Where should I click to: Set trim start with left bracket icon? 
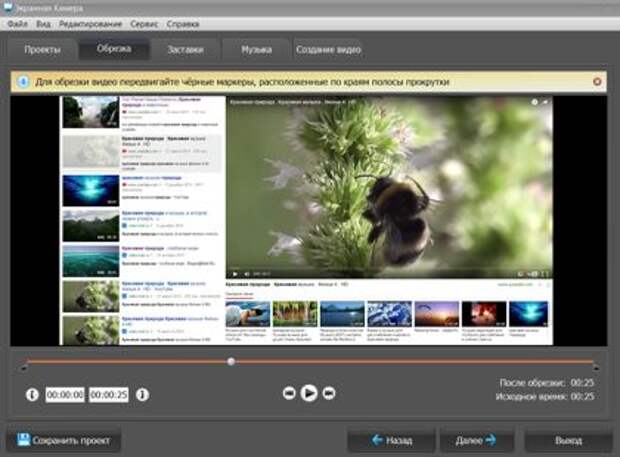click(32, 395)
